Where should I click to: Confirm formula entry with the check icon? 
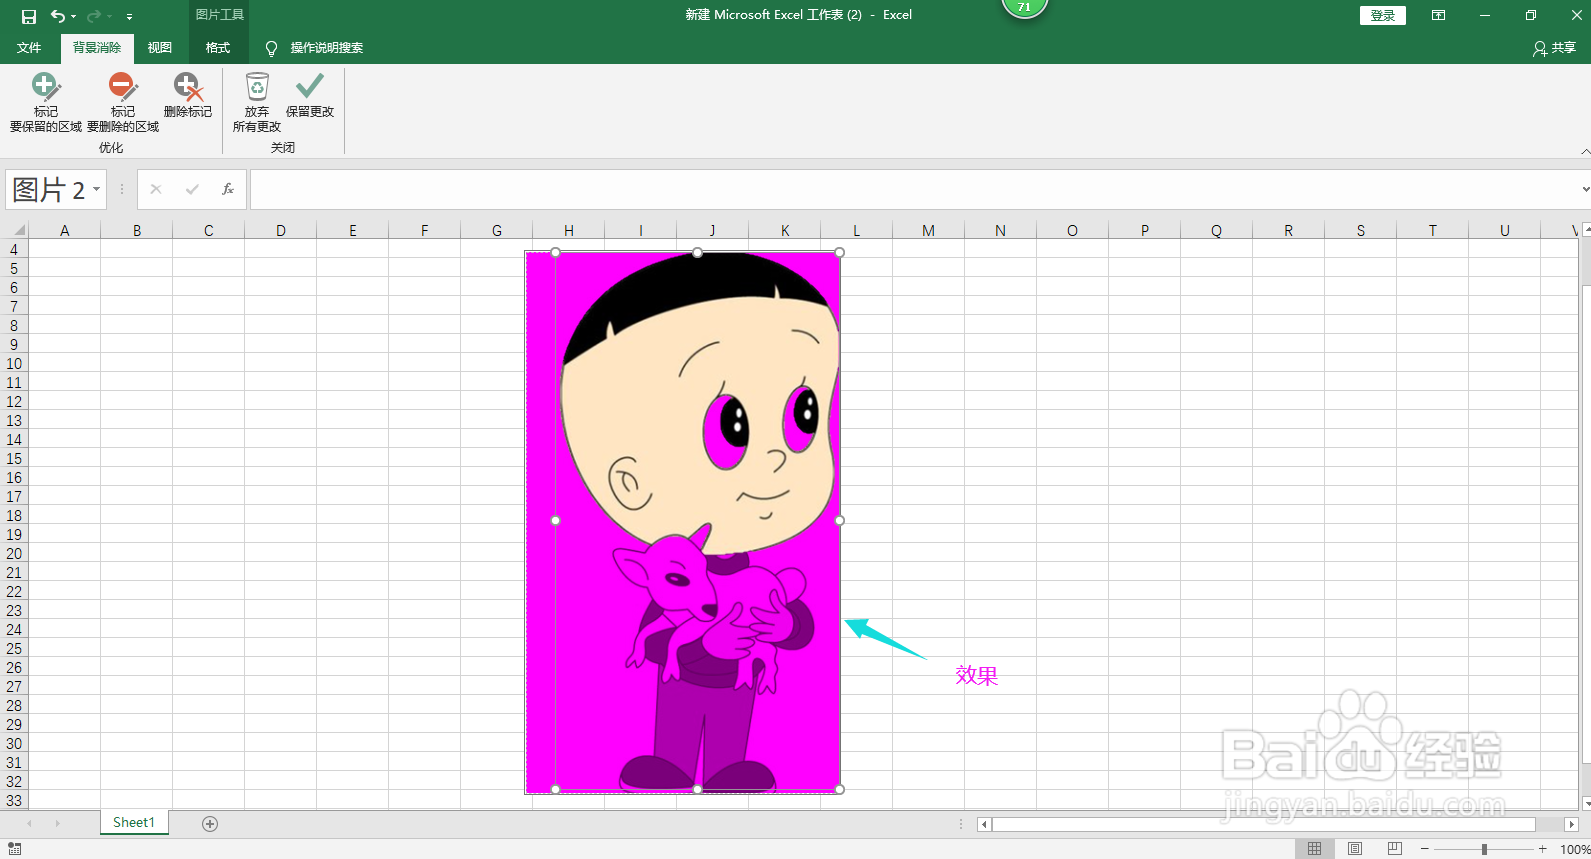click(x=192, y=189)
